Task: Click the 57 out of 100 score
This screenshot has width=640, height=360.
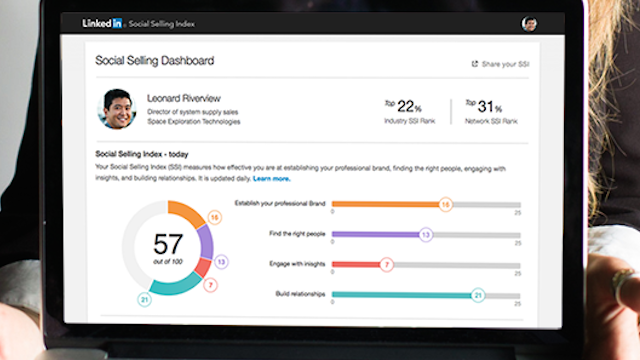Action: pos(168,248)
